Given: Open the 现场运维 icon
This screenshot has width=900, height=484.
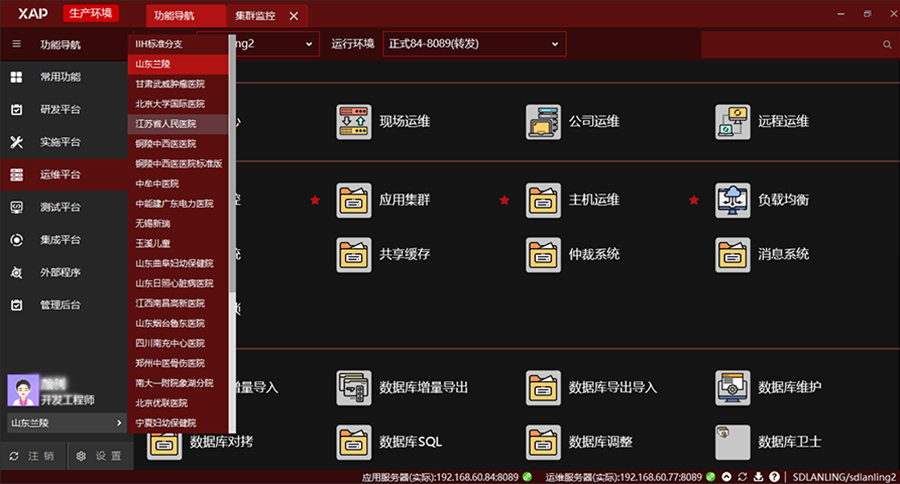Looking at the screenshot, I should click(354, 122).
